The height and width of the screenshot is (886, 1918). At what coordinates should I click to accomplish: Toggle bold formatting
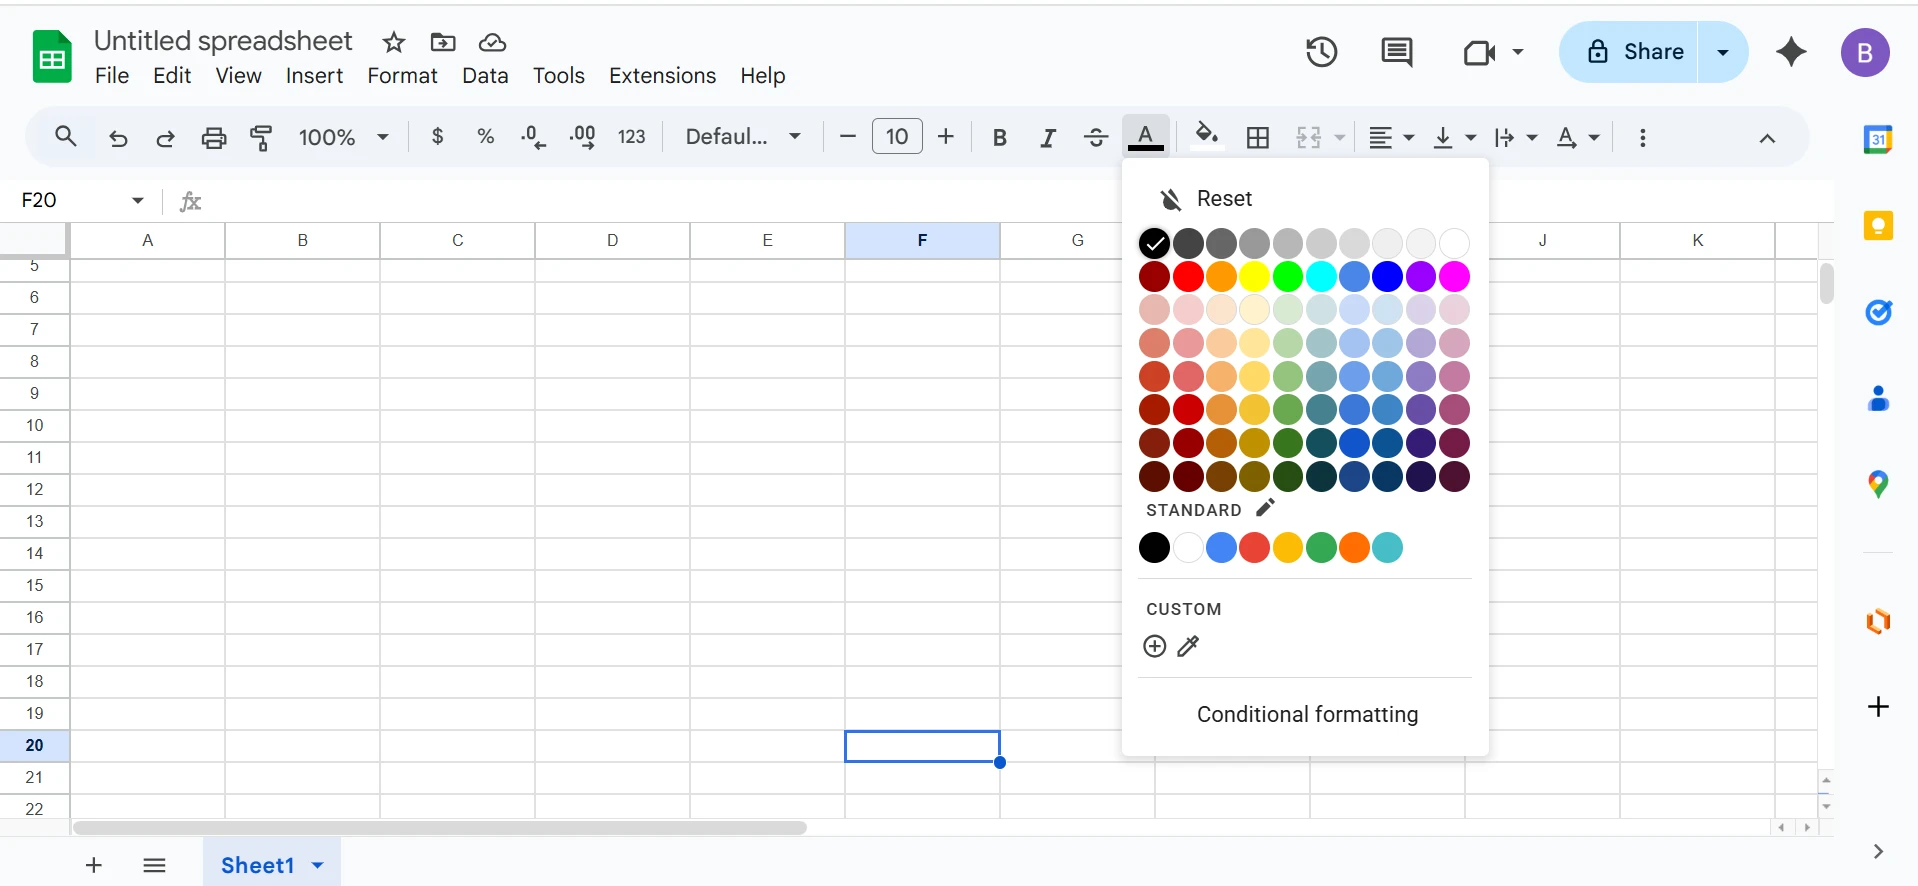tap(999, 137)
